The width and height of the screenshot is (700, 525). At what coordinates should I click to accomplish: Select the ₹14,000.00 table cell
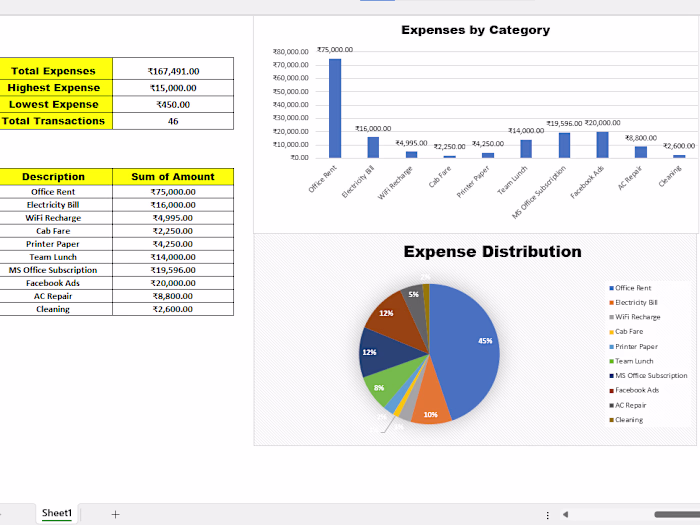(x=173, y=257)
